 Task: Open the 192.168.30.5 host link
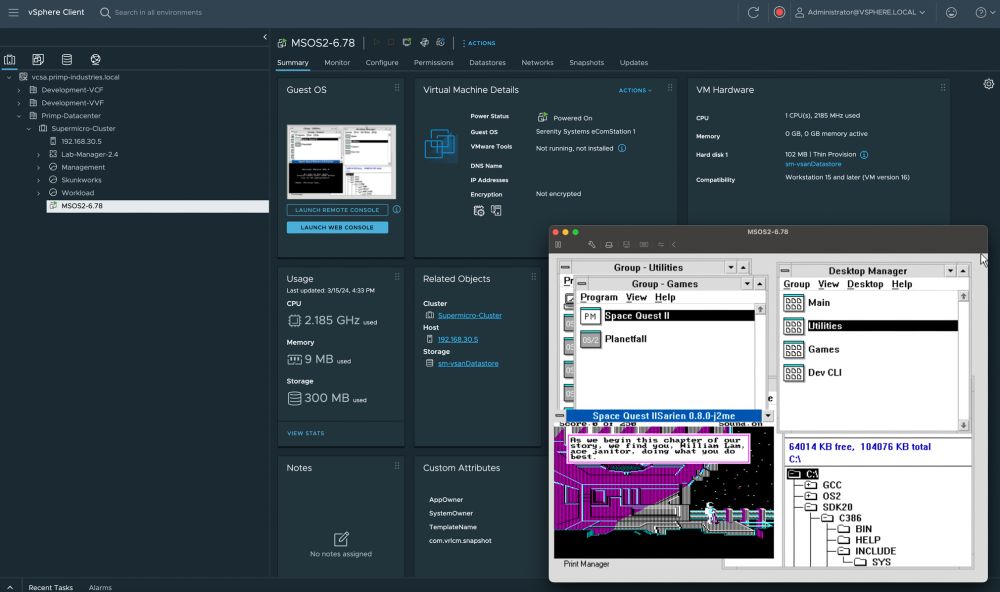click(x=457, y=339)
